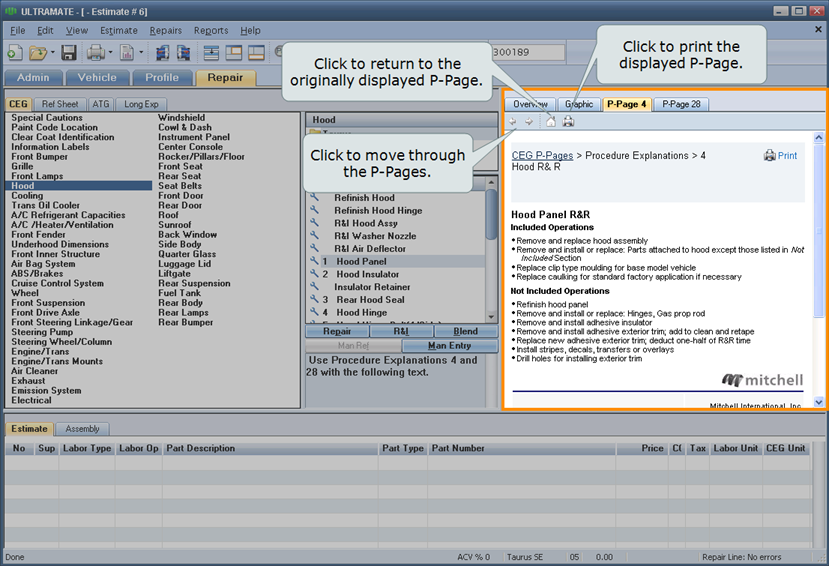Screen dimensions: 829x566
Task: Click the P-Page home icon
Action: click(x=550, y=122)
